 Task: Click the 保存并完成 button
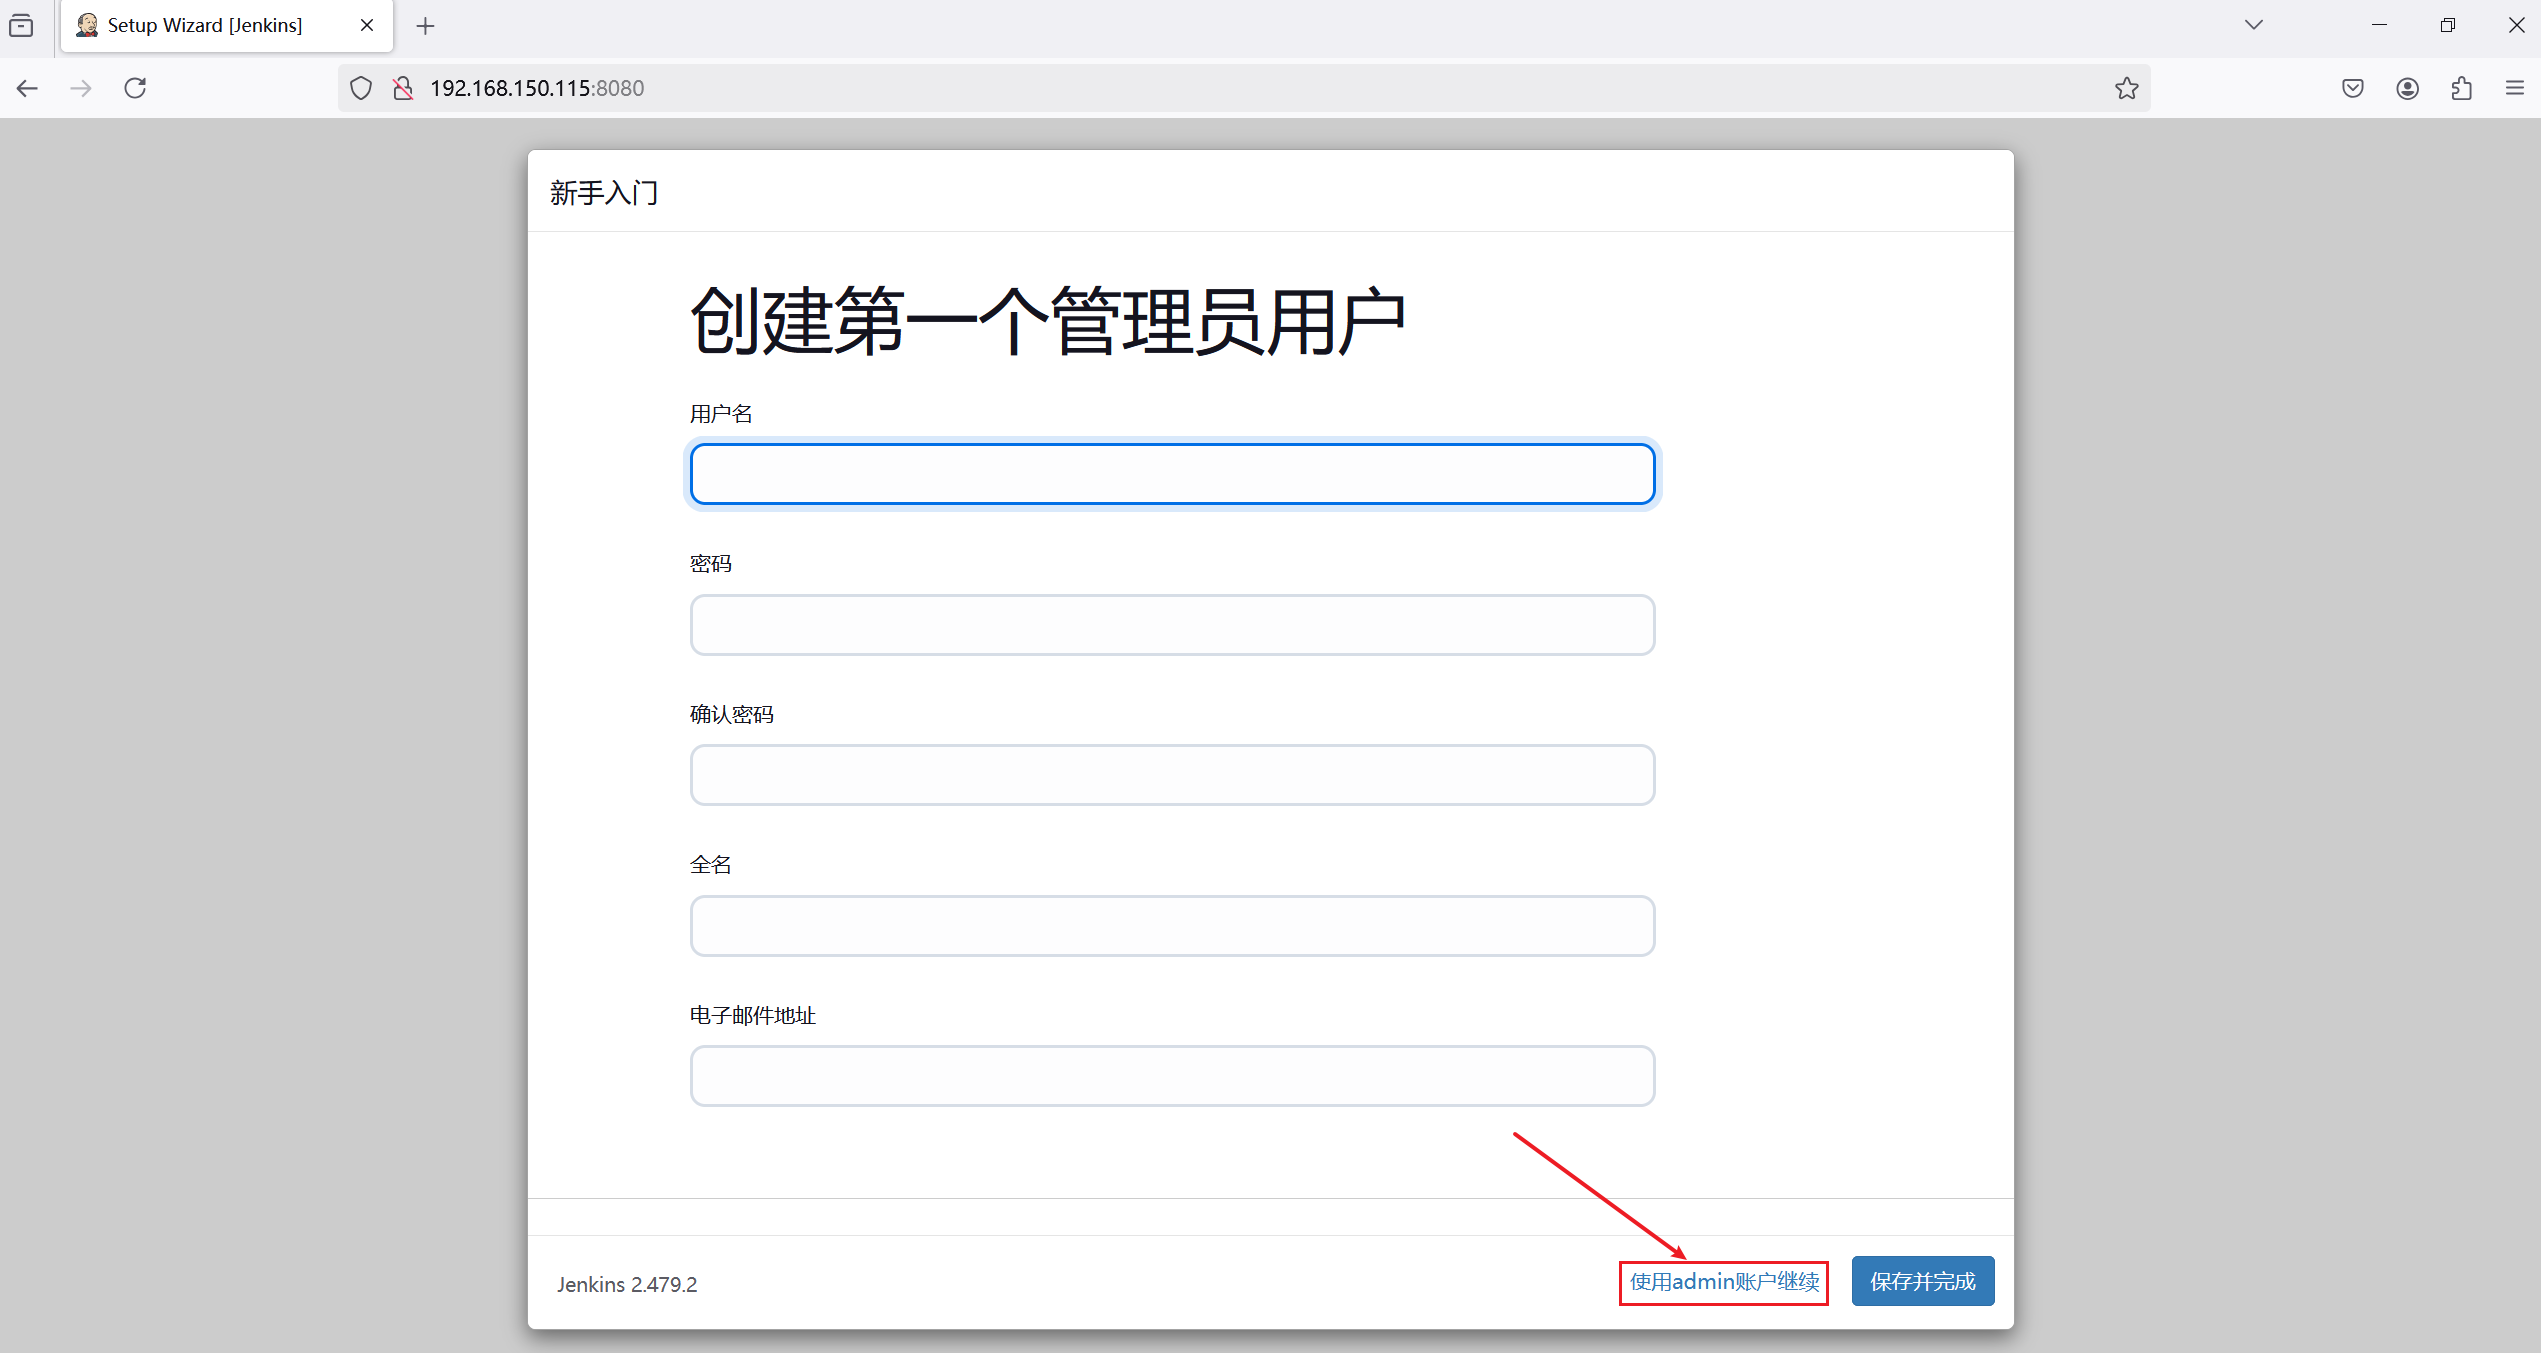(x=1922, y=1281)
